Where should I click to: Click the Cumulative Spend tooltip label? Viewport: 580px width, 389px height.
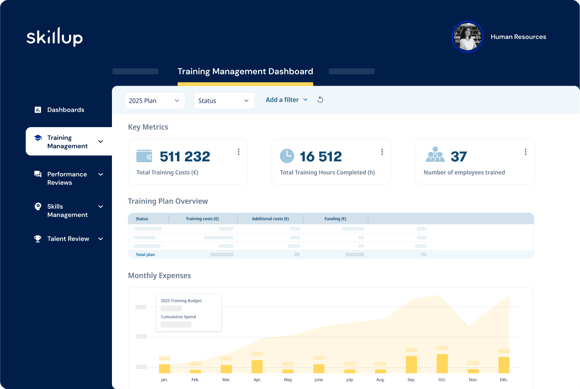point(178,317)
